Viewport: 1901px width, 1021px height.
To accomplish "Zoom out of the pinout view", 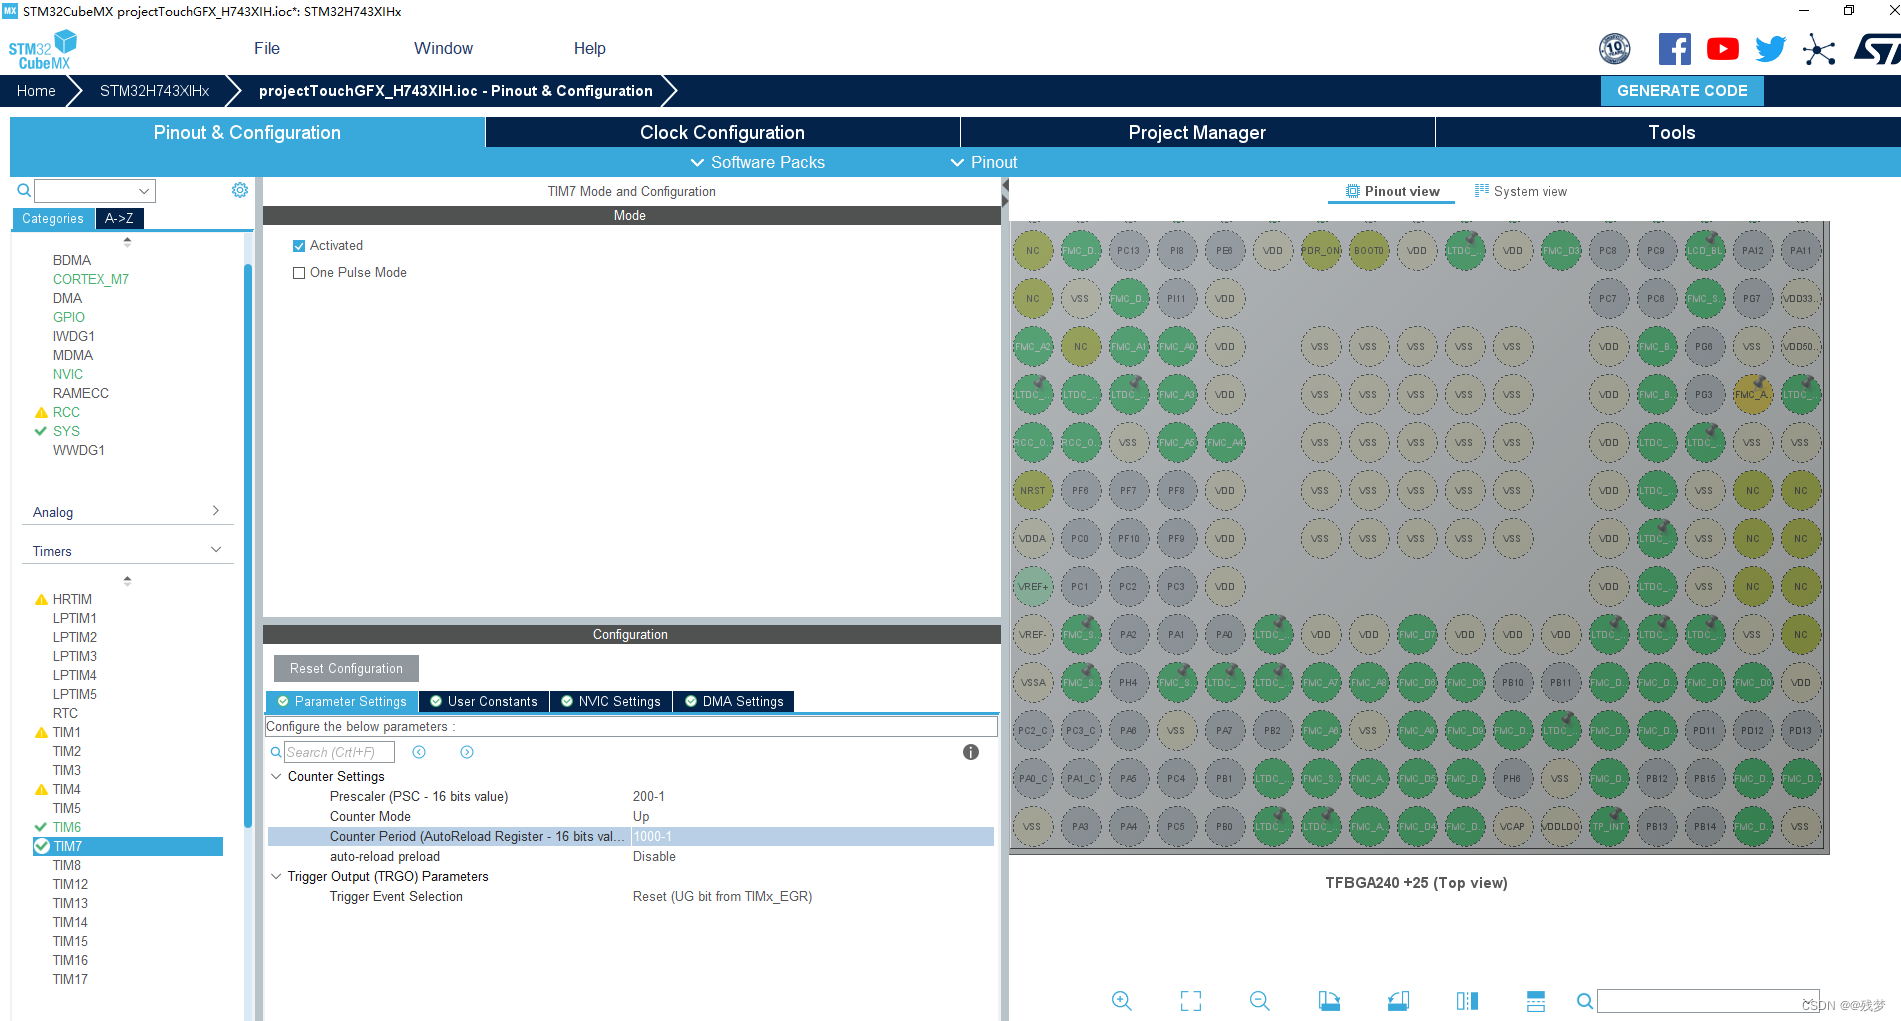I will (1260, 1000).
